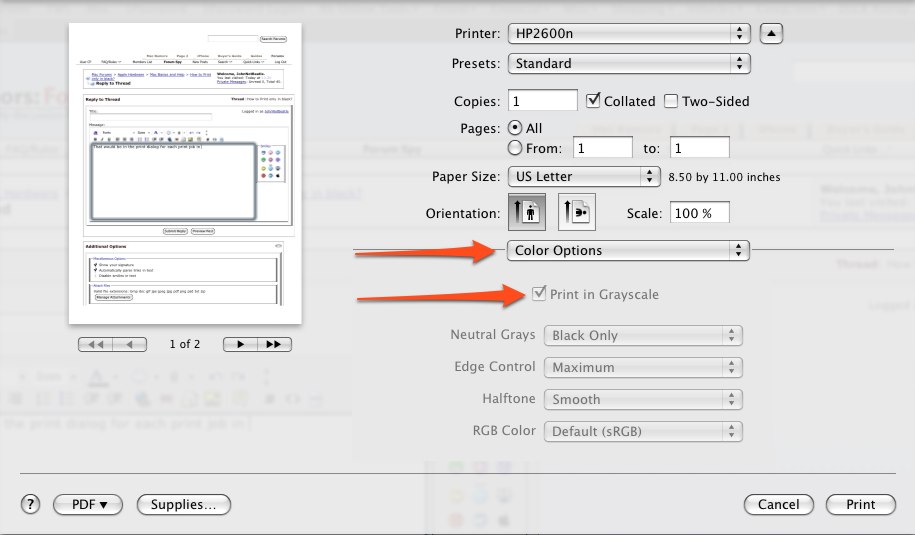Select All pages radio button
915x535 pixels.
(x=515, y=127)
